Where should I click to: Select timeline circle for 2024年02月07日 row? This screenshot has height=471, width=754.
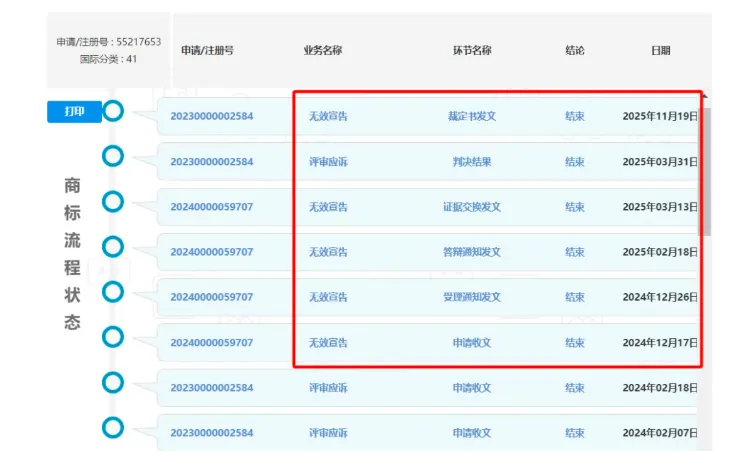point(113,428)
